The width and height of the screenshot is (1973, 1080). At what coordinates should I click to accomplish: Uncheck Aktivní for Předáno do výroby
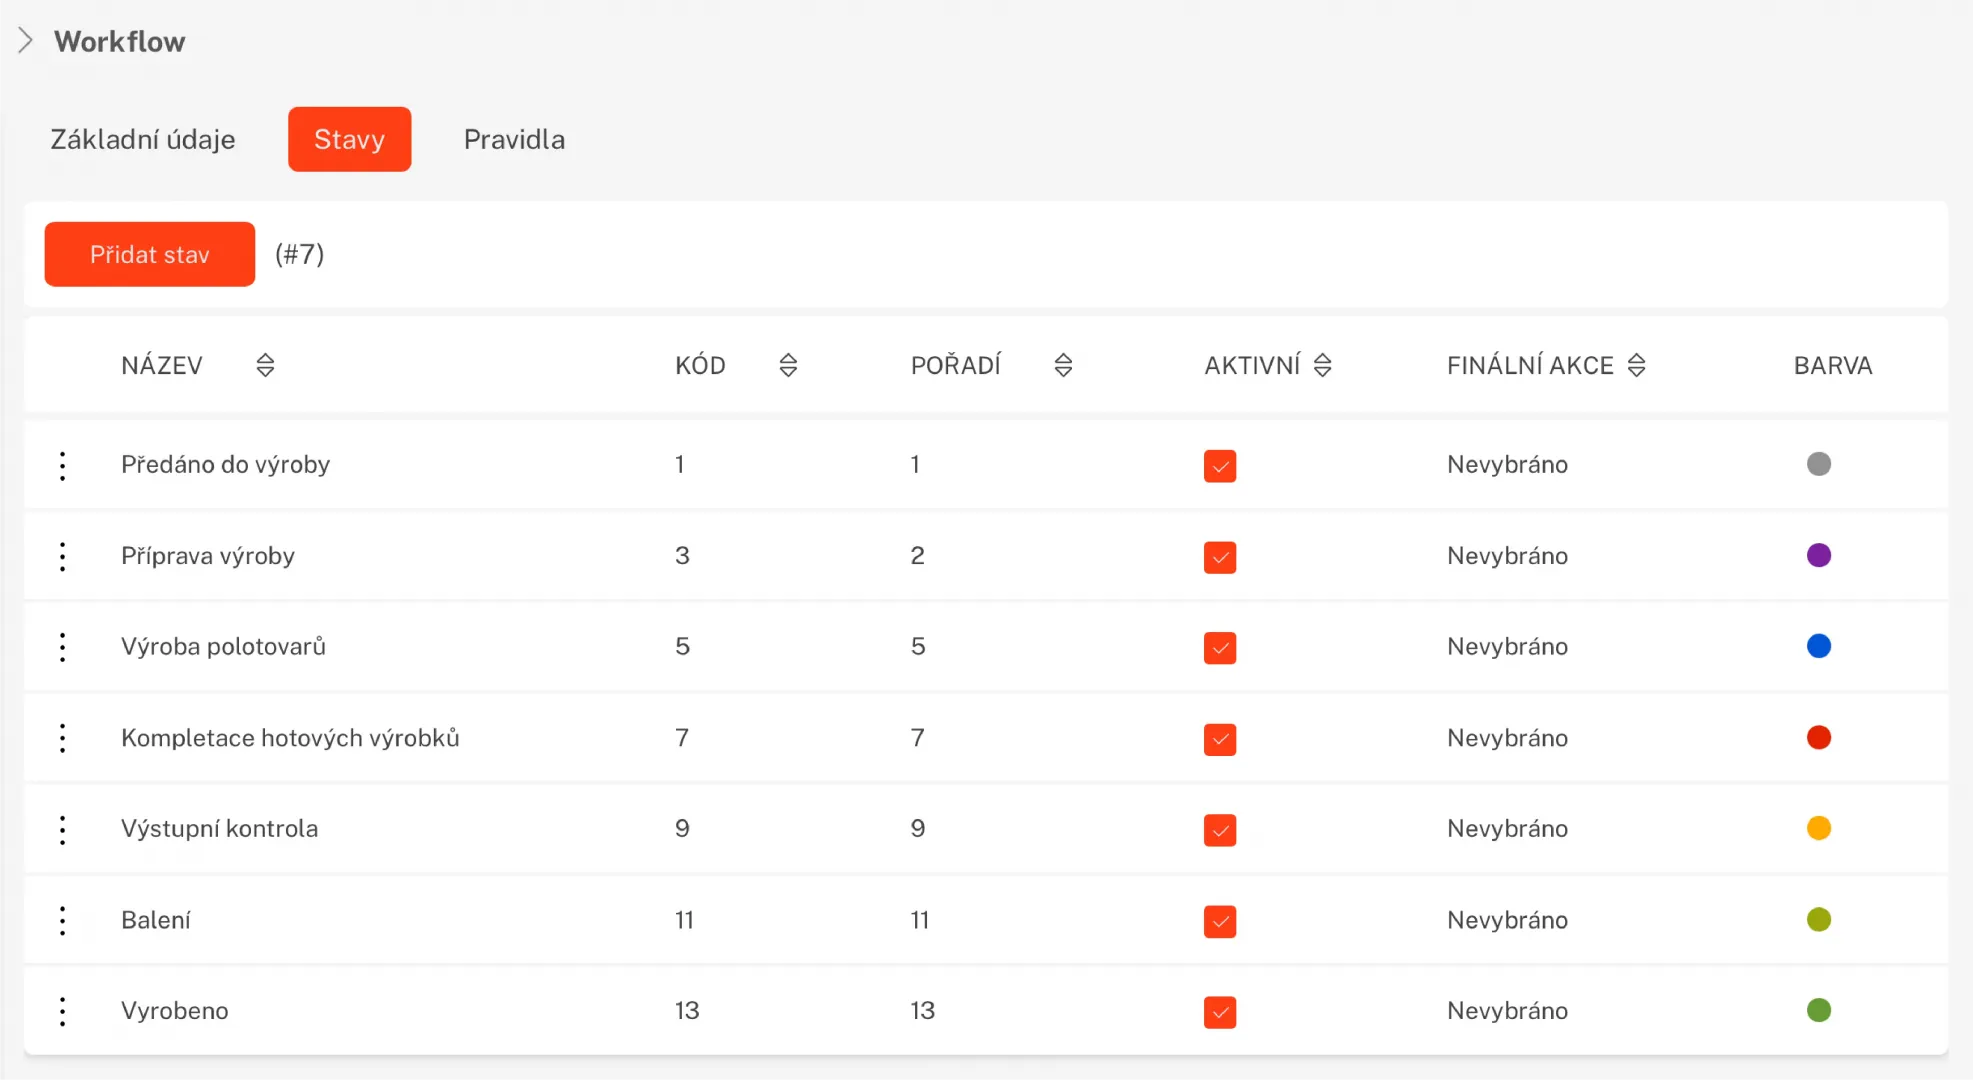(1219, 466)
